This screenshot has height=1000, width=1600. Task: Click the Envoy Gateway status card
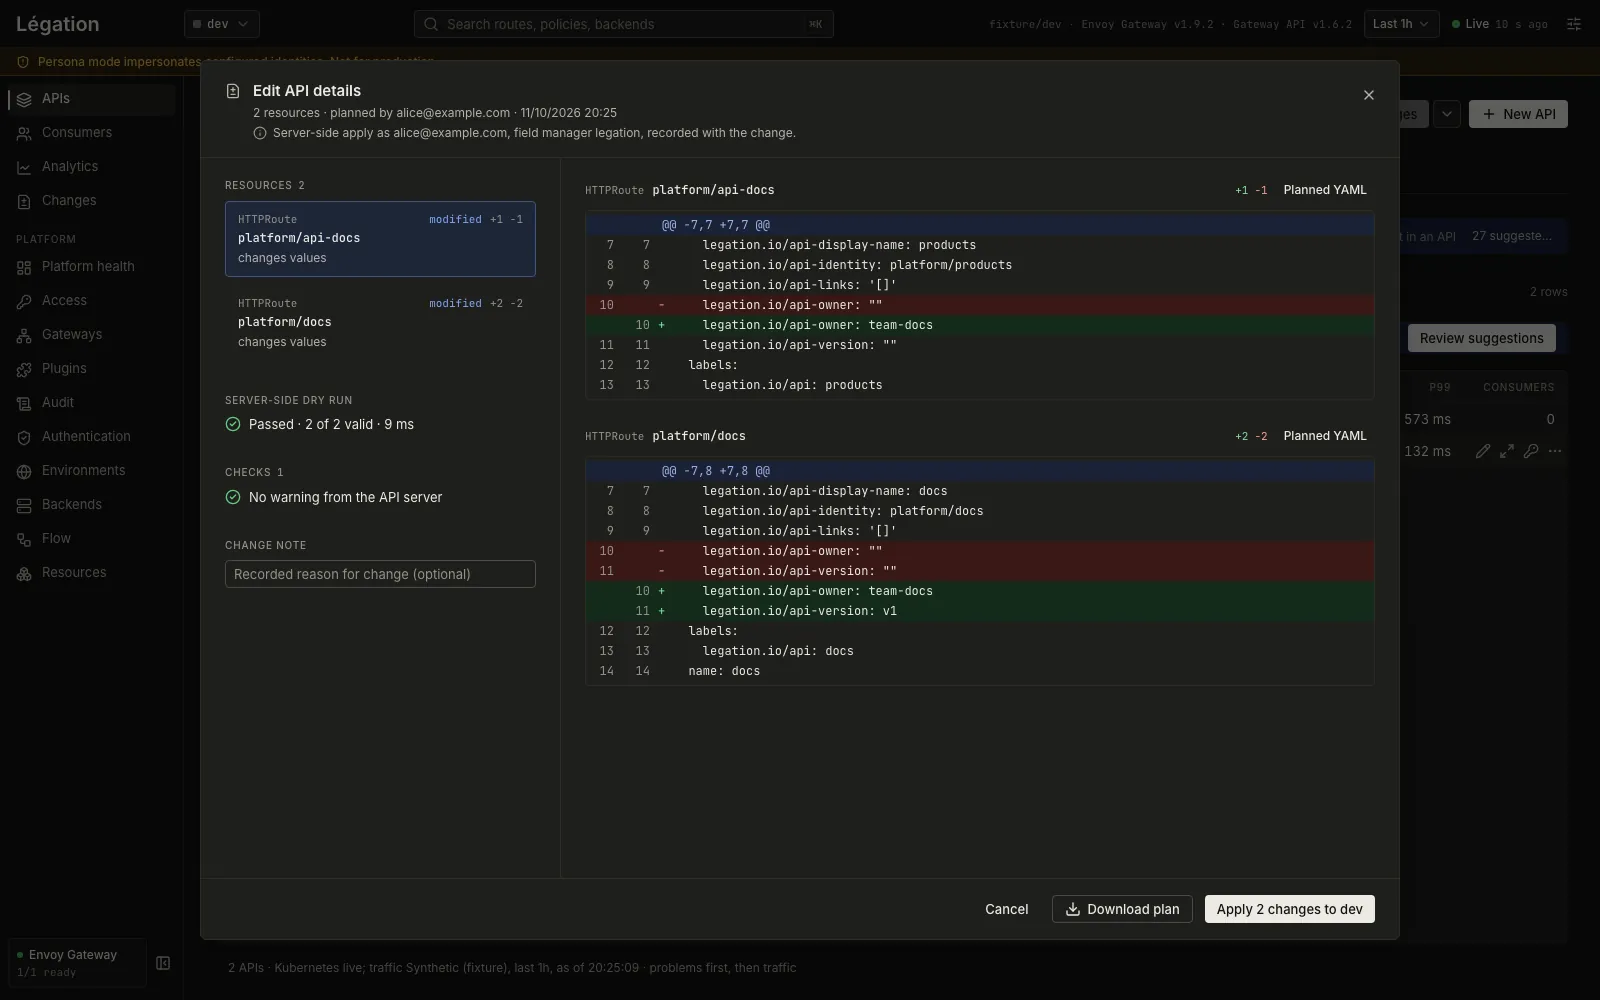tap(77, 963)
